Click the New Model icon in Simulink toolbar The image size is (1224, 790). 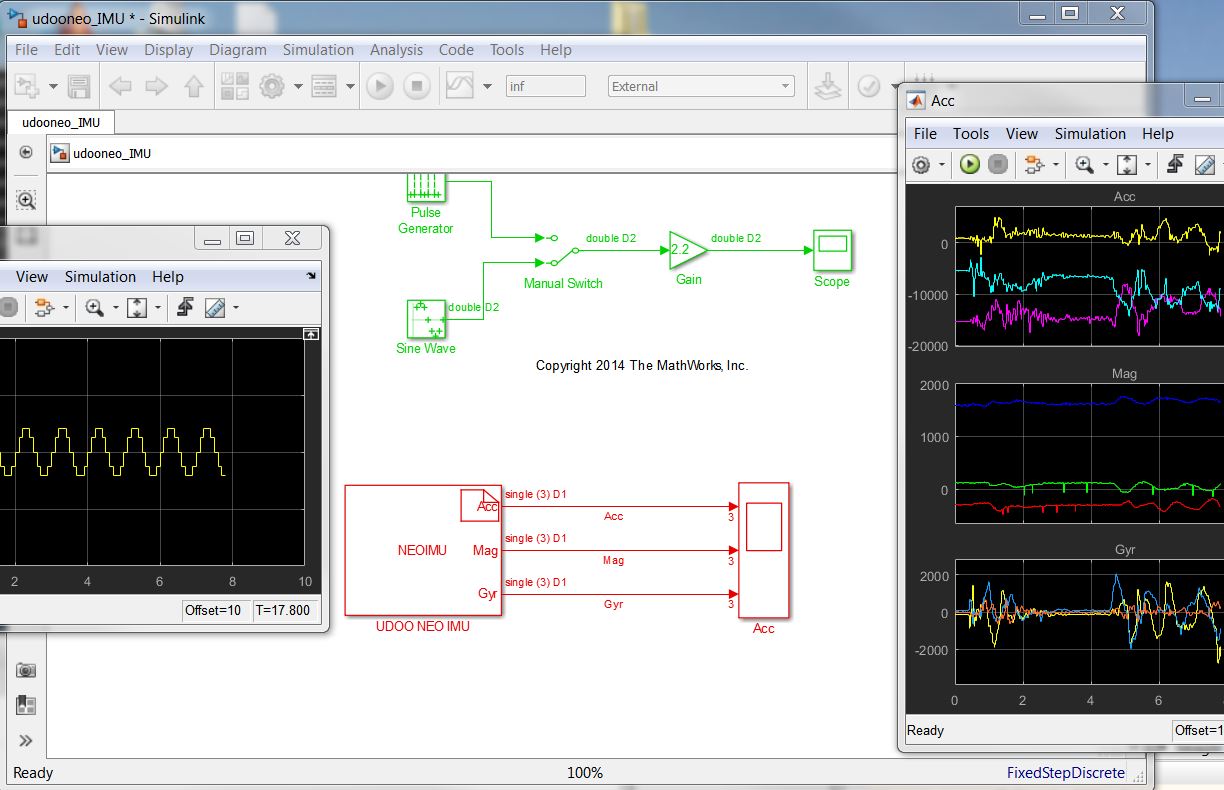click(x=27, y=86)
